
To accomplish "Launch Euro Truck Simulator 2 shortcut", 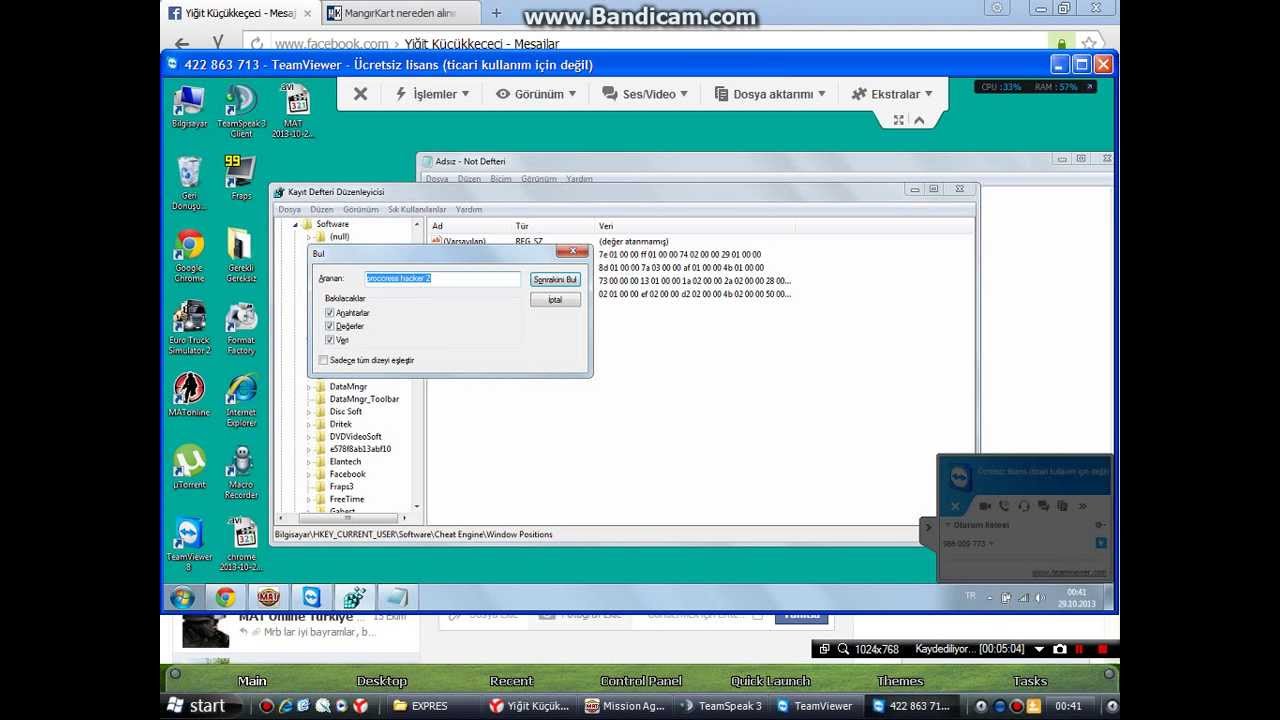I will [189, 328].
